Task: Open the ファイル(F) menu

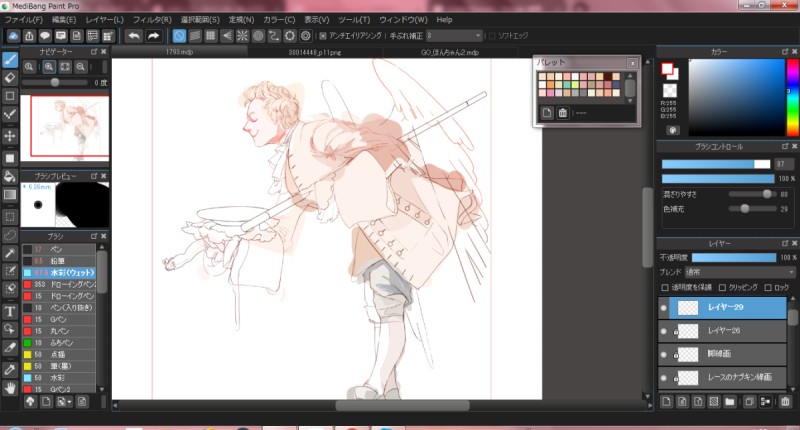Action: (24, 19)
